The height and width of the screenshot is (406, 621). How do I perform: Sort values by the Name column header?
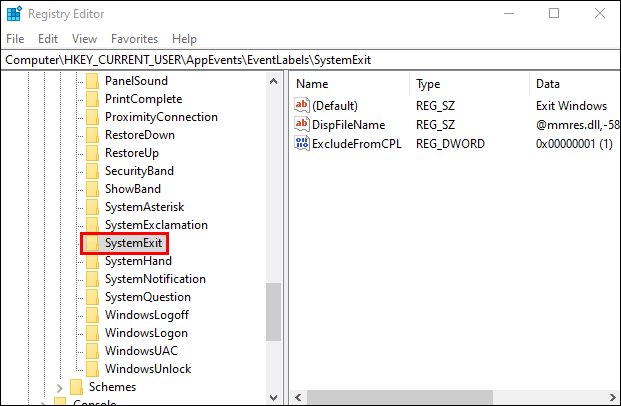click(313, 84)
